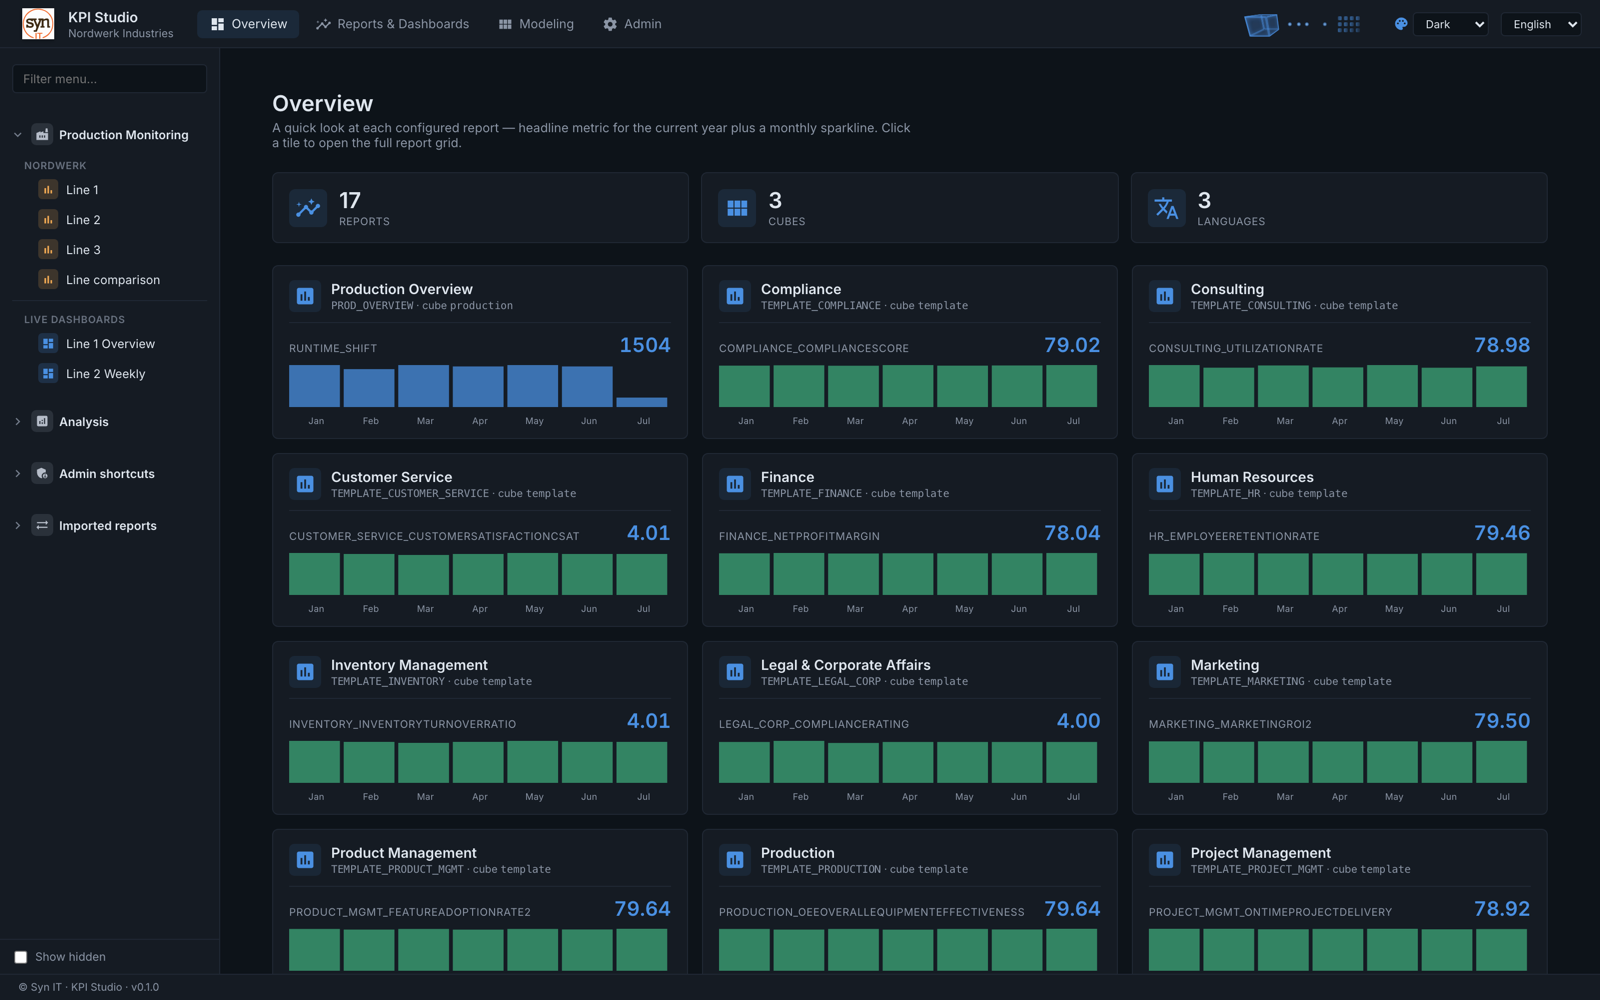
Task: Click the Line 1 report chart icon
Action: (48, 189)
